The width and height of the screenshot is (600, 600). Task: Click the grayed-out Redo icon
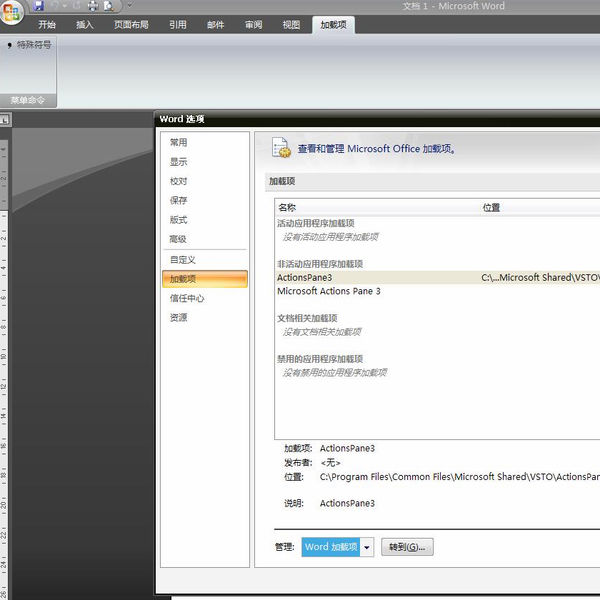point(76,5)
